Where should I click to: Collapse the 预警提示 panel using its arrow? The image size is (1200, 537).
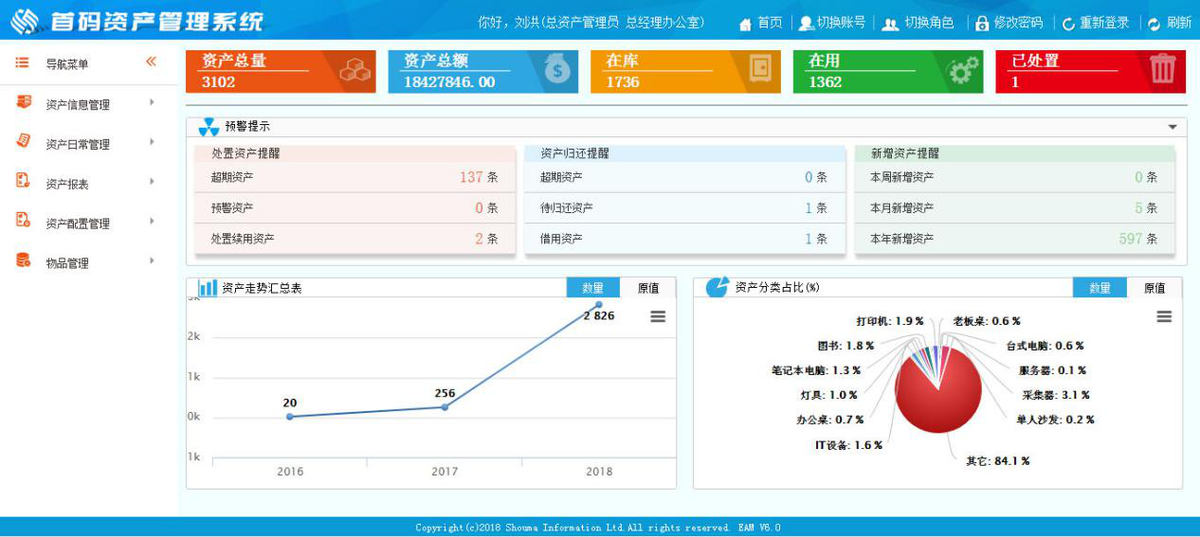click(1171, 127)
